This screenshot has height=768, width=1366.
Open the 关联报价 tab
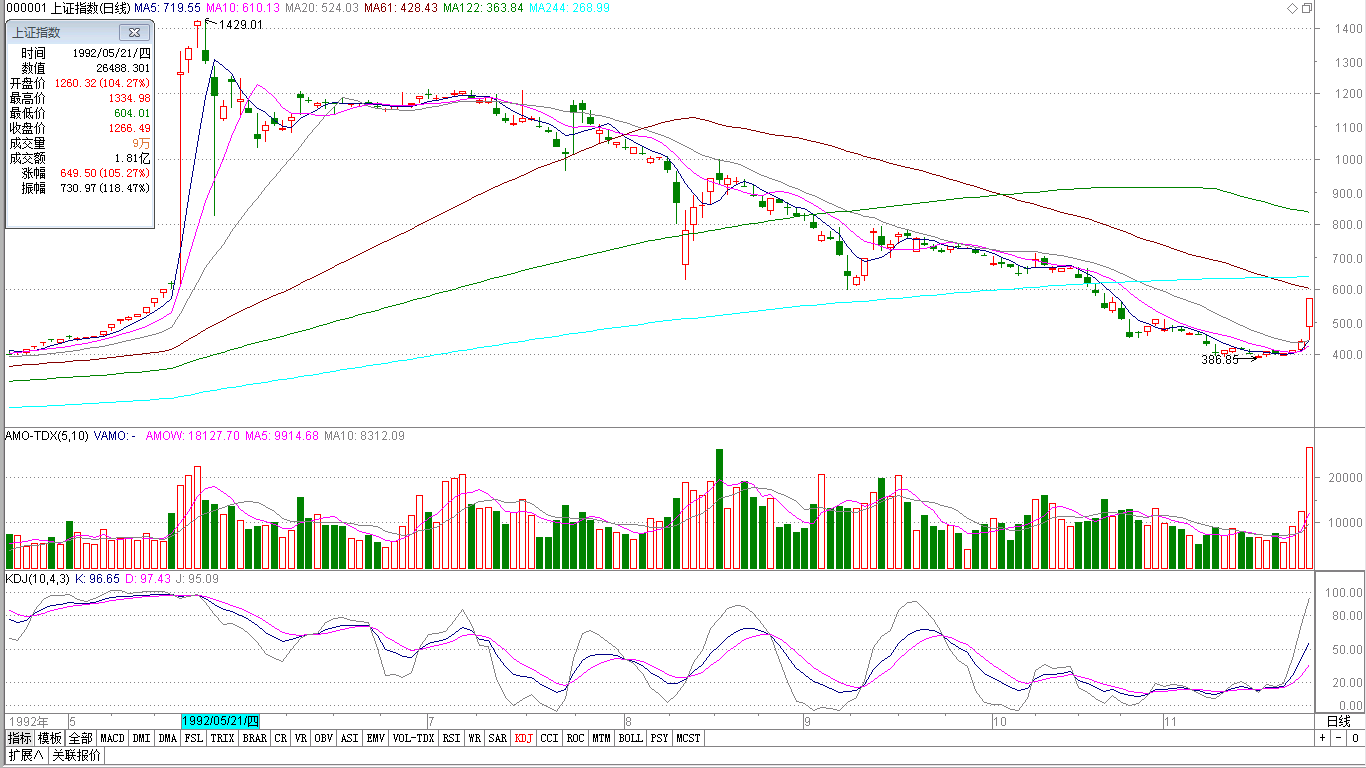(77, 755)
